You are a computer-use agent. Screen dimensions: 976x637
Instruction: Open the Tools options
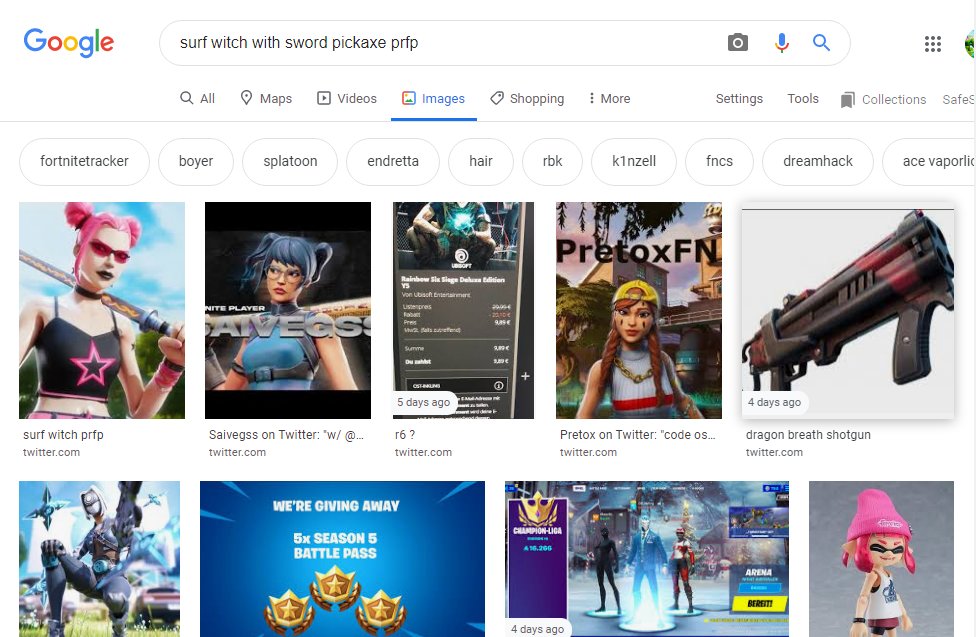tap(803, 98)
